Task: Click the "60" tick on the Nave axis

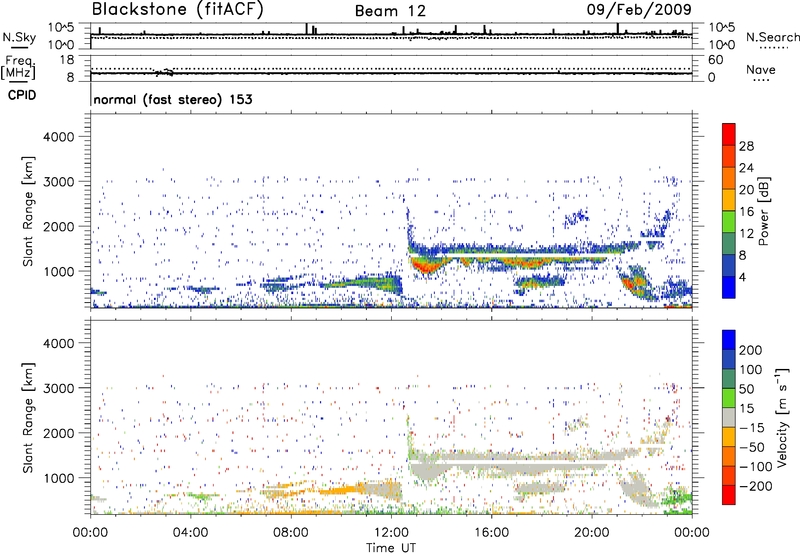Action: click(715, 60)
